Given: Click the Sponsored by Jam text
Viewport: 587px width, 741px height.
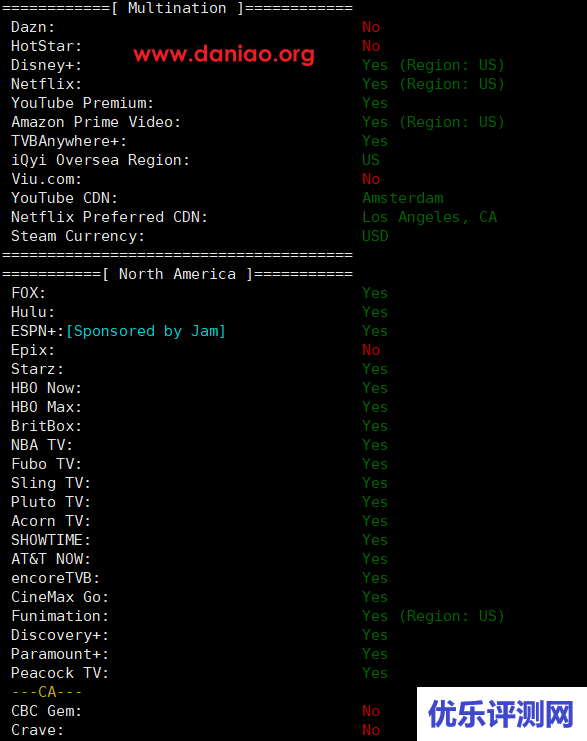Looking at the screenshot, I should point(146,331).
